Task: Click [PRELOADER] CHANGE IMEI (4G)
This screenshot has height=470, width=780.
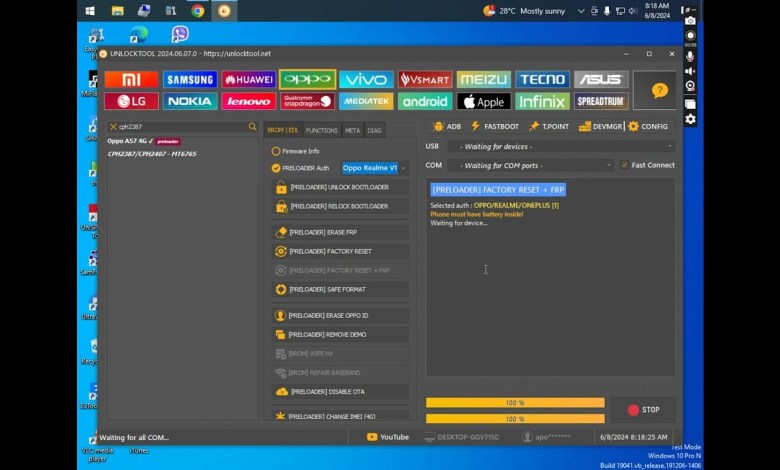Action: coord(340,415)
